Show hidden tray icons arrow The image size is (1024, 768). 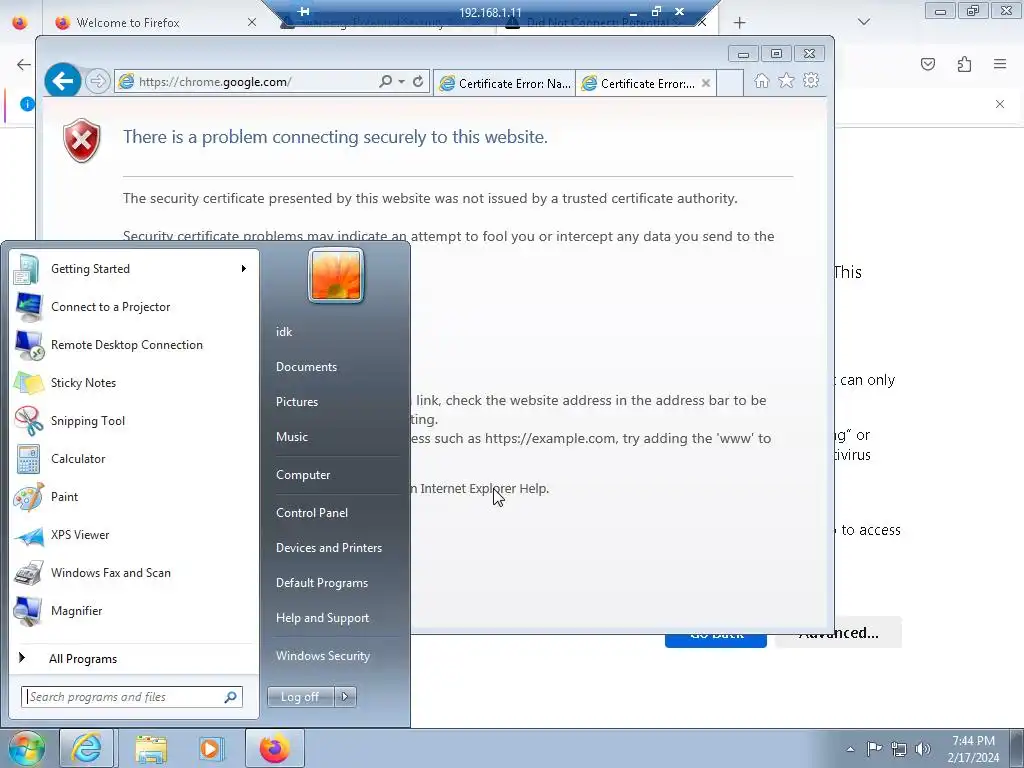(x=850, y=749)
